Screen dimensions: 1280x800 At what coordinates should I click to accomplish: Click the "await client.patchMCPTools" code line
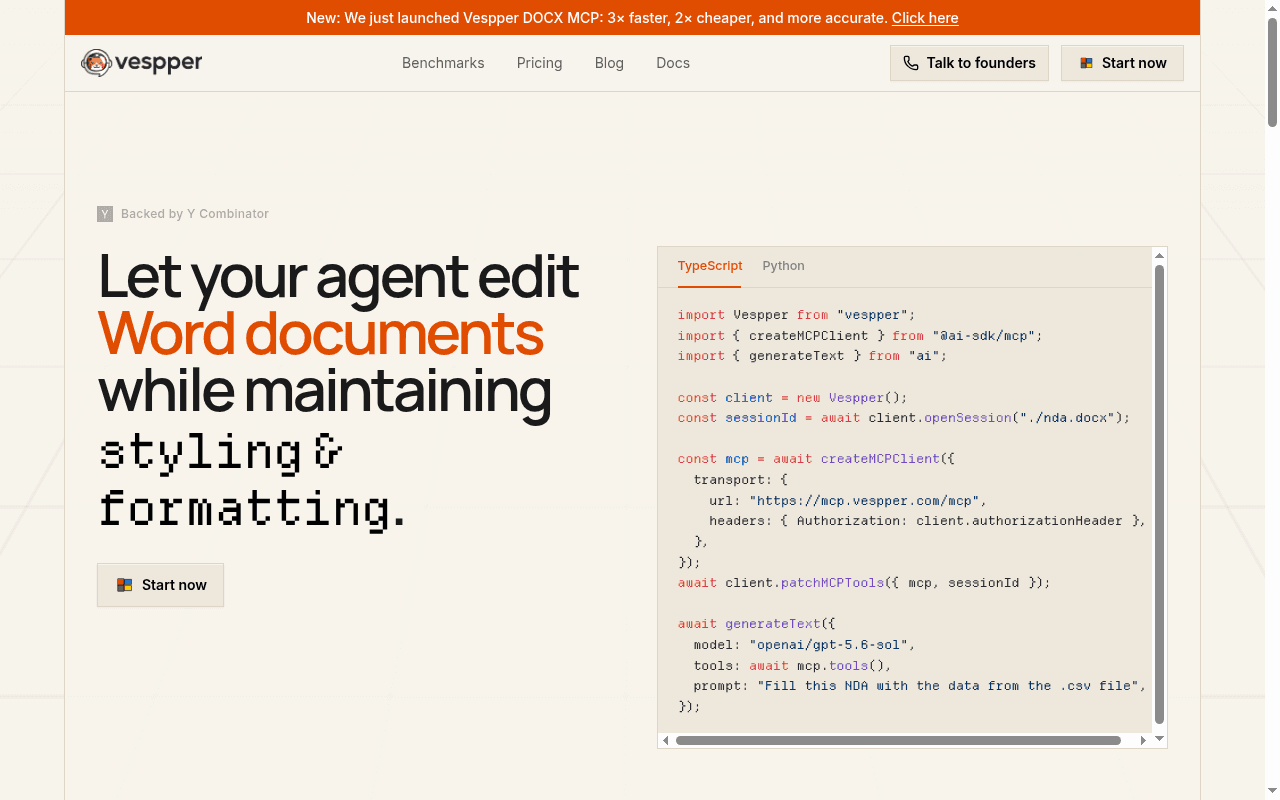(864, 583)
